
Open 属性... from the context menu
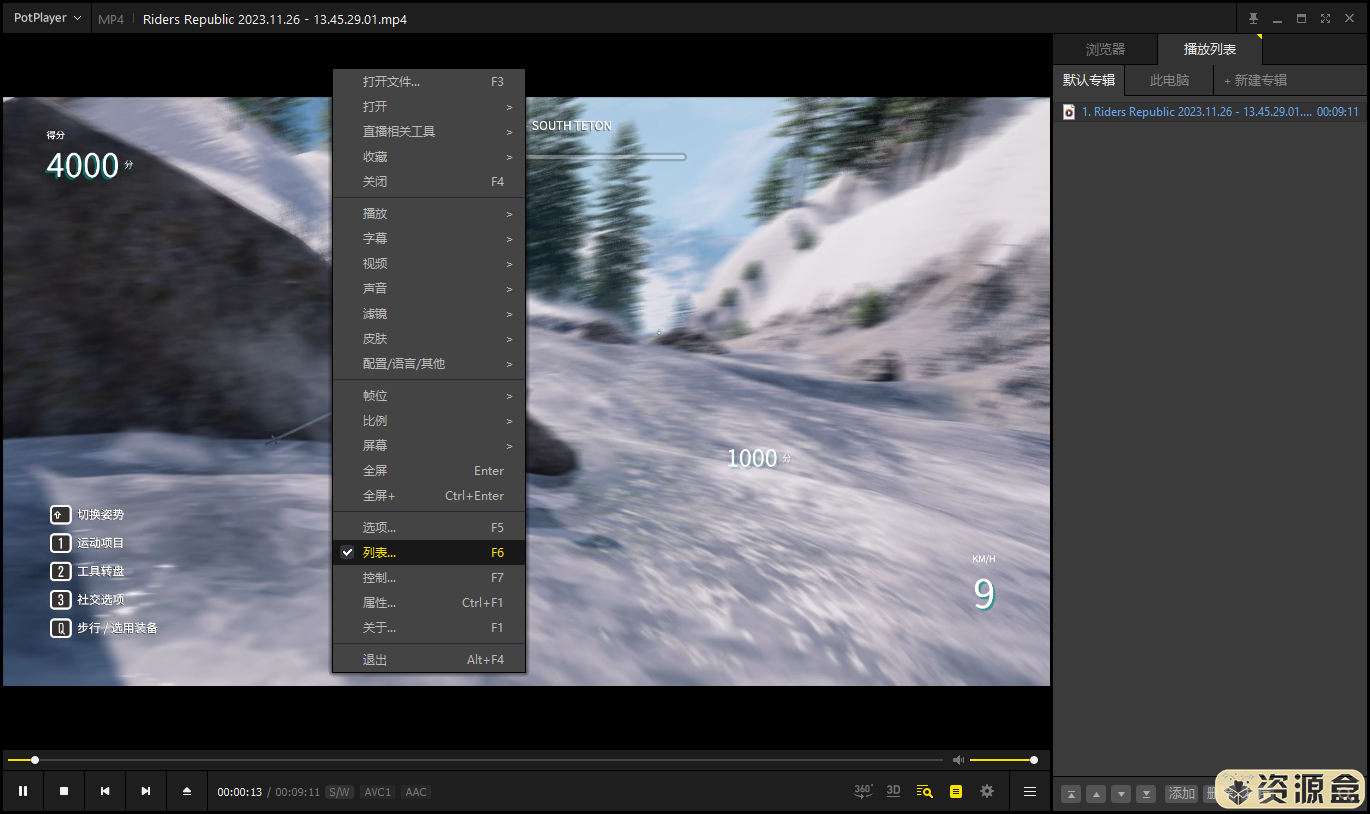429,603
